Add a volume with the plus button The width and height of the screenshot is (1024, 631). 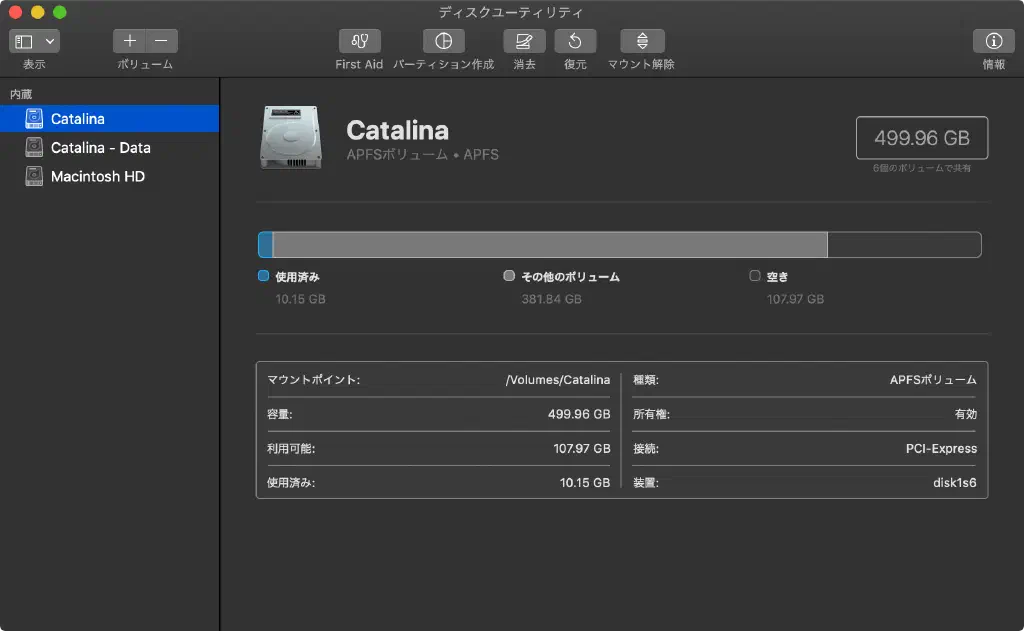tap(130, 41)
